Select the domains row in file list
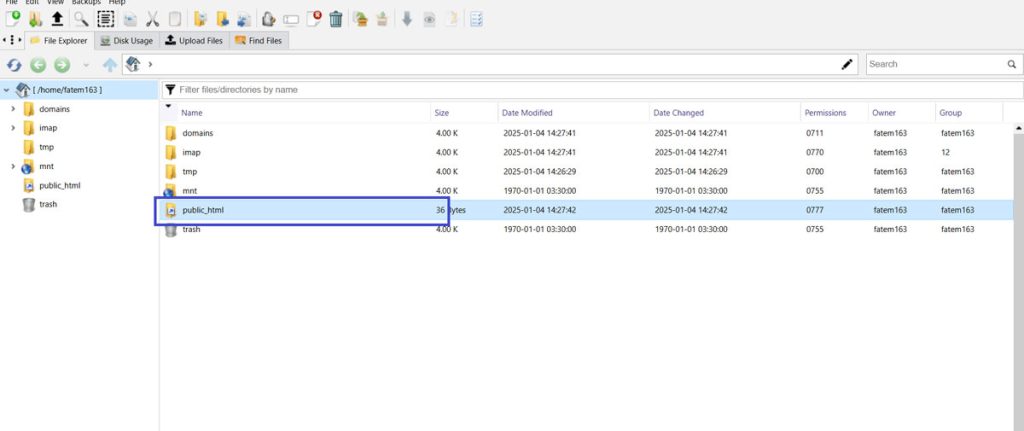This screenshot has width=1024, height=431. tap(588, 133)
